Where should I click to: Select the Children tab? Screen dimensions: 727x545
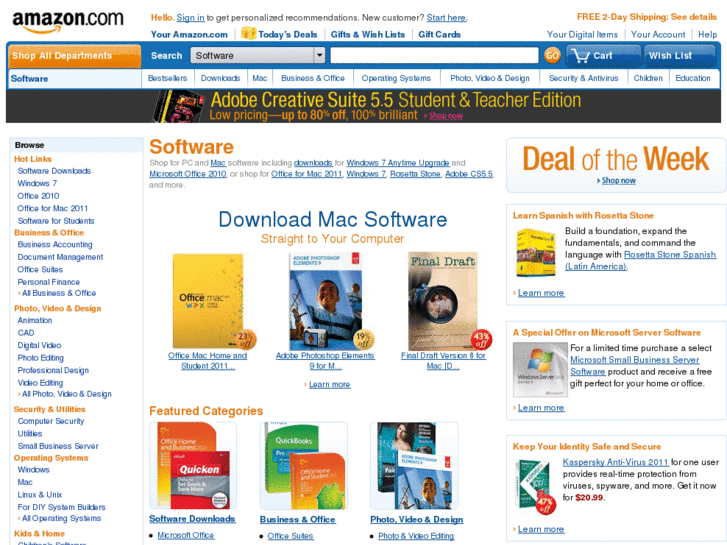[x=648, y=78]
